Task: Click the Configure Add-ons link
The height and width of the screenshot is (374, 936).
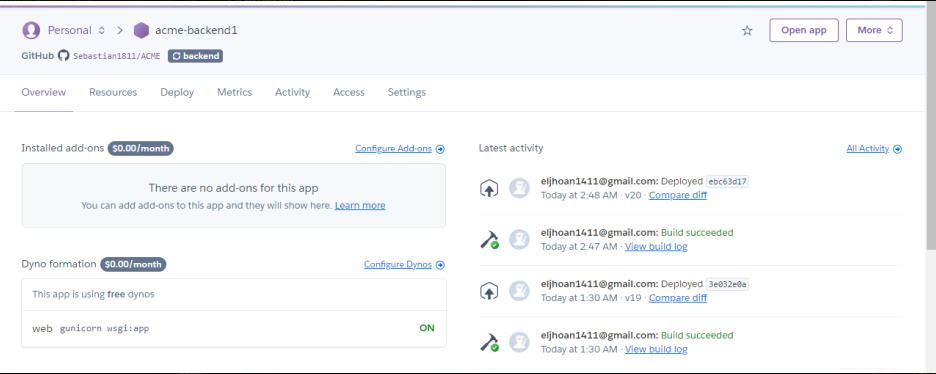Action: (393, 149)
